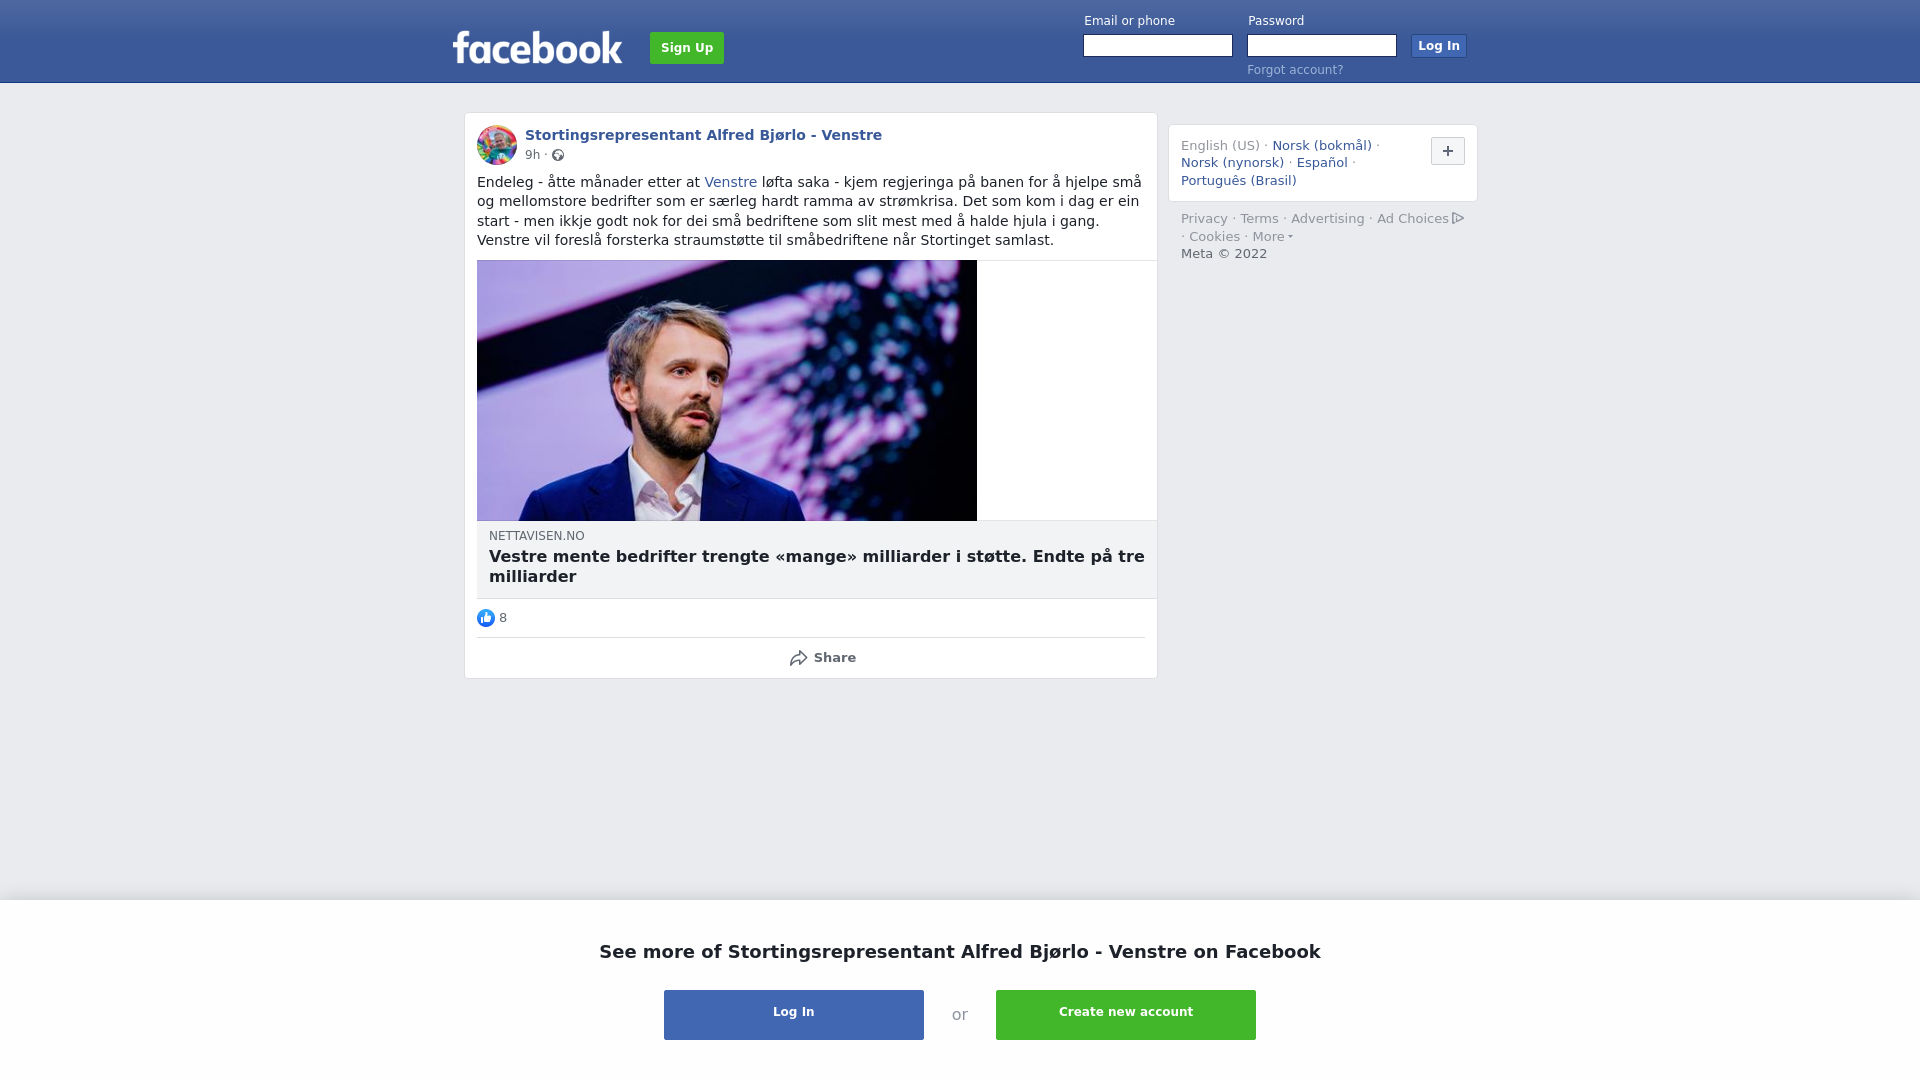This screenshot has height=1080, width=1920.
Task: Open the Forgot account link
Action: point(1295,70)
